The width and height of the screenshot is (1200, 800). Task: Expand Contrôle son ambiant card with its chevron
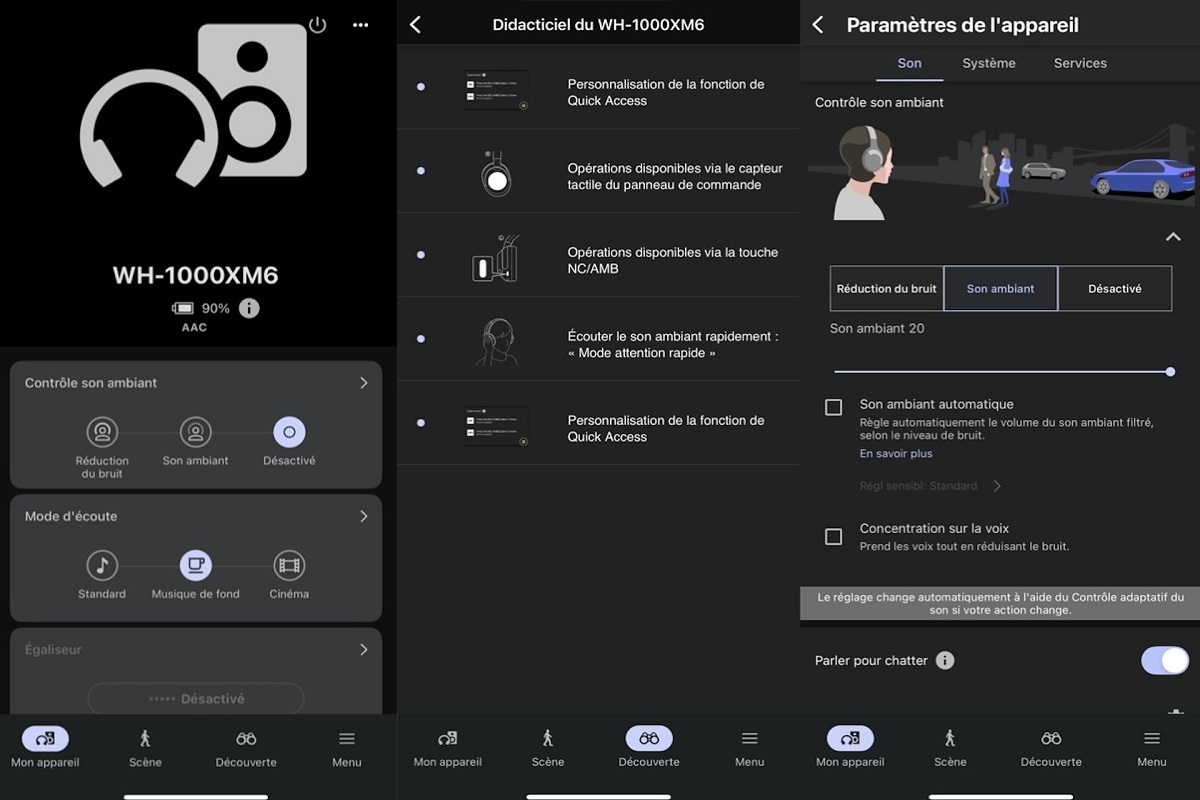coord(364,383)
